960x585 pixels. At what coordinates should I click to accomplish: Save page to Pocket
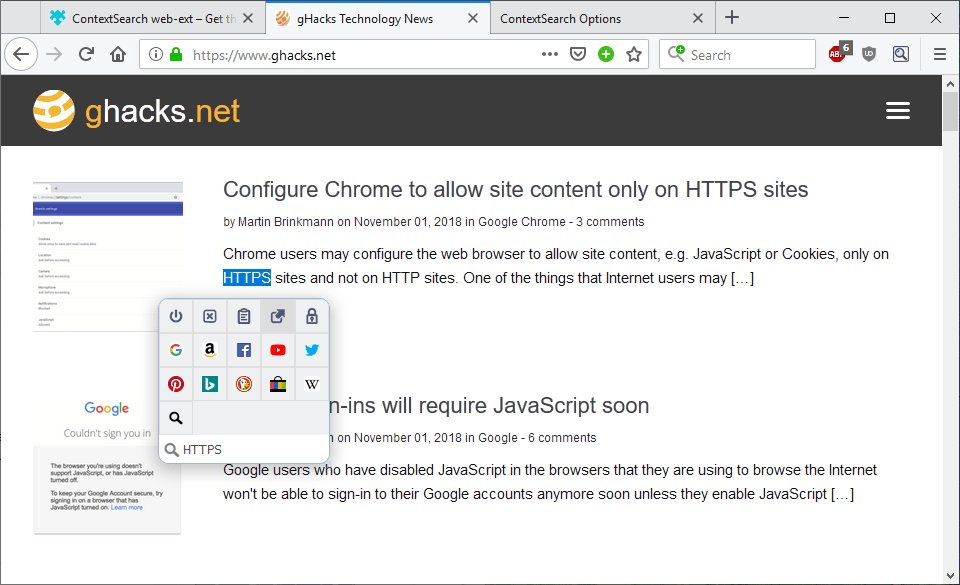click(578, 54)
